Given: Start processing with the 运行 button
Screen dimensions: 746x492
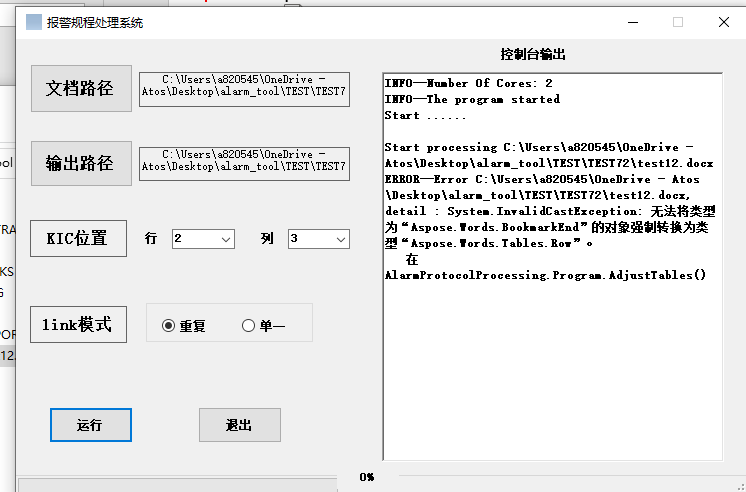Looking at the screenshot, I should point(90,425).
